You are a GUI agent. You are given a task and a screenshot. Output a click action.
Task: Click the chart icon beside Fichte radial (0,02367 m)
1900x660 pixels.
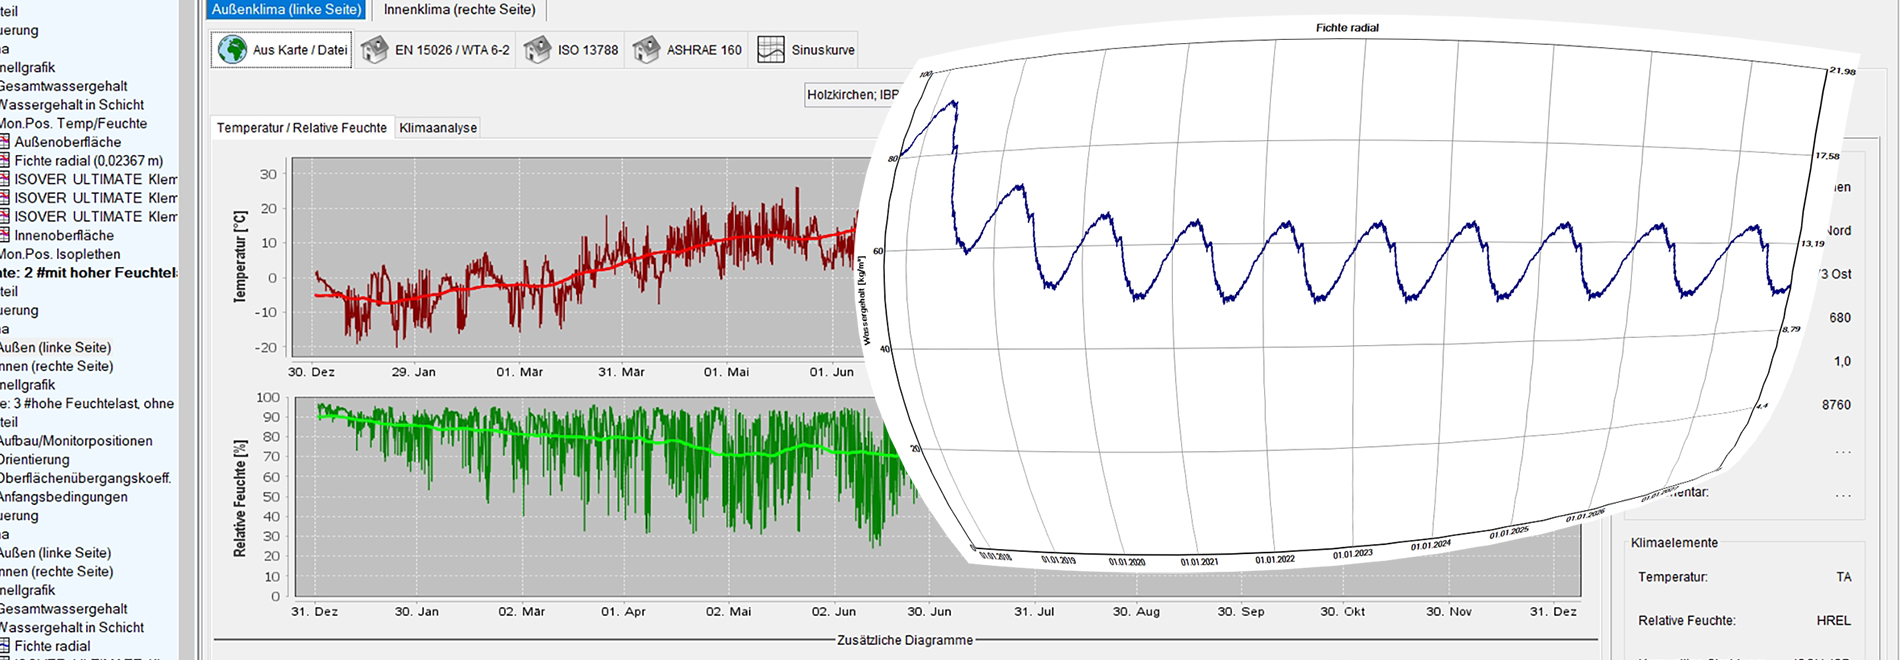(5, 161)
